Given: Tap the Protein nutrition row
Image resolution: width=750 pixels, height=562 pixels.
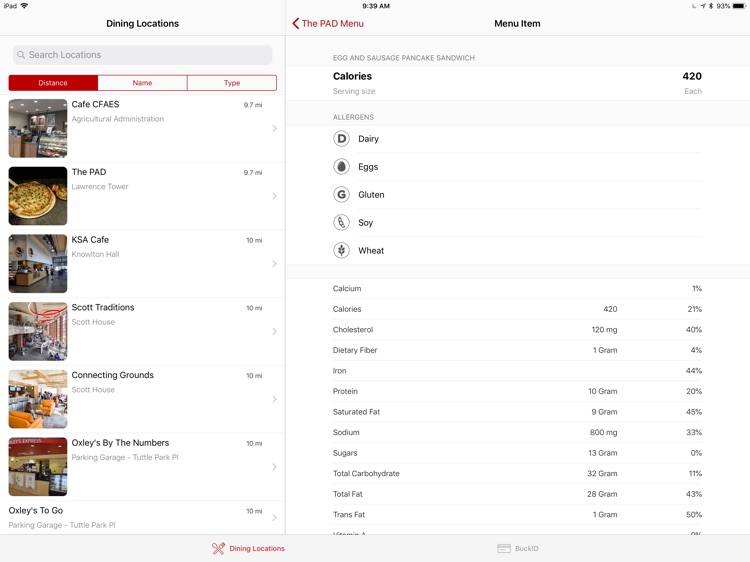Looking at the screenshot, I should pos(518,391).
